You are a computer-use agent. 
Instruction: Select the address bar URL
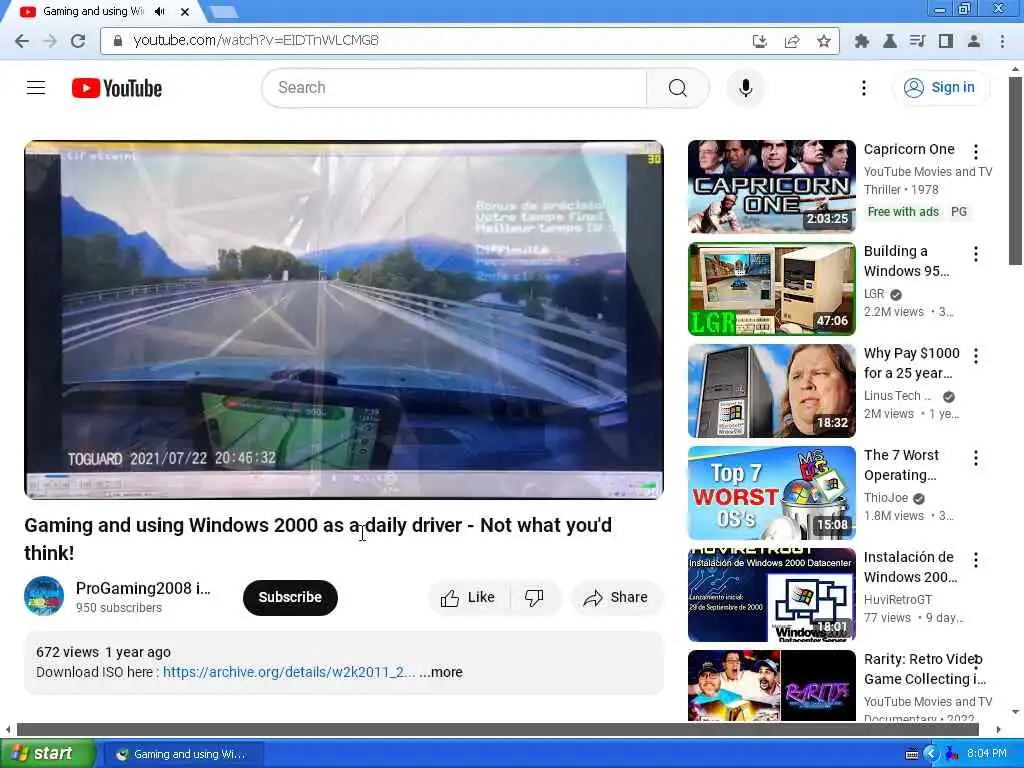click(256, 40)
